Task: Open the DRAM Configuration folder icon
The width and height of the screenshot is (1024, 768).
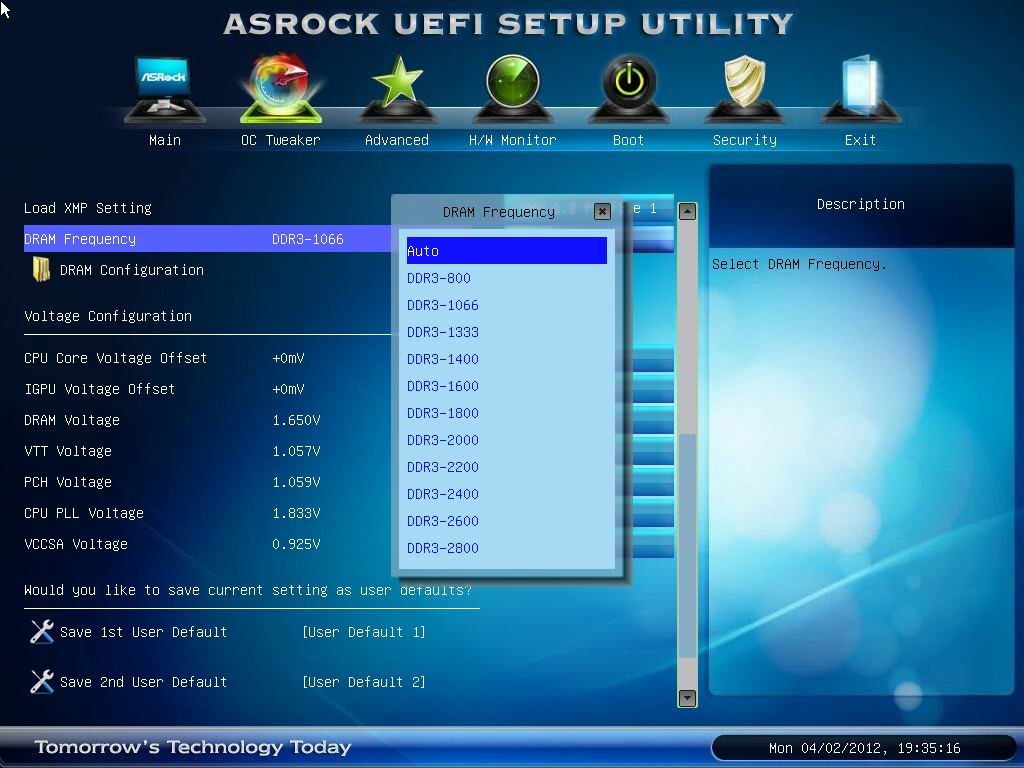Action: click(x=42, y=270)
